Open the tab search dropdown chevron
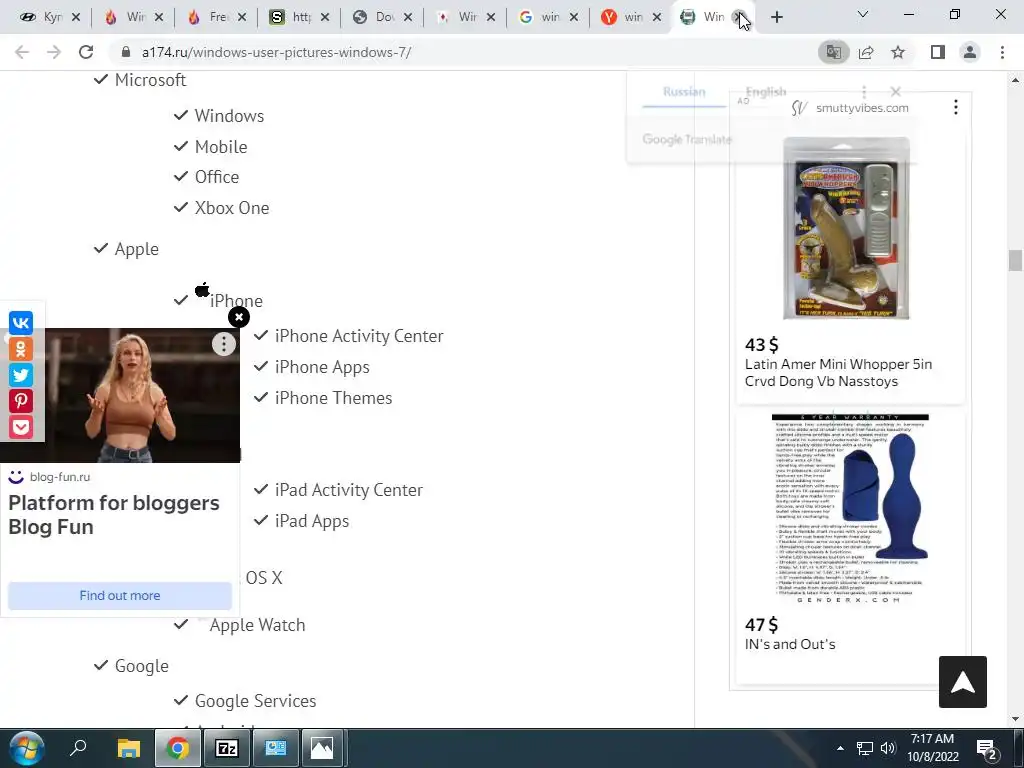 (x=863, y=14)
